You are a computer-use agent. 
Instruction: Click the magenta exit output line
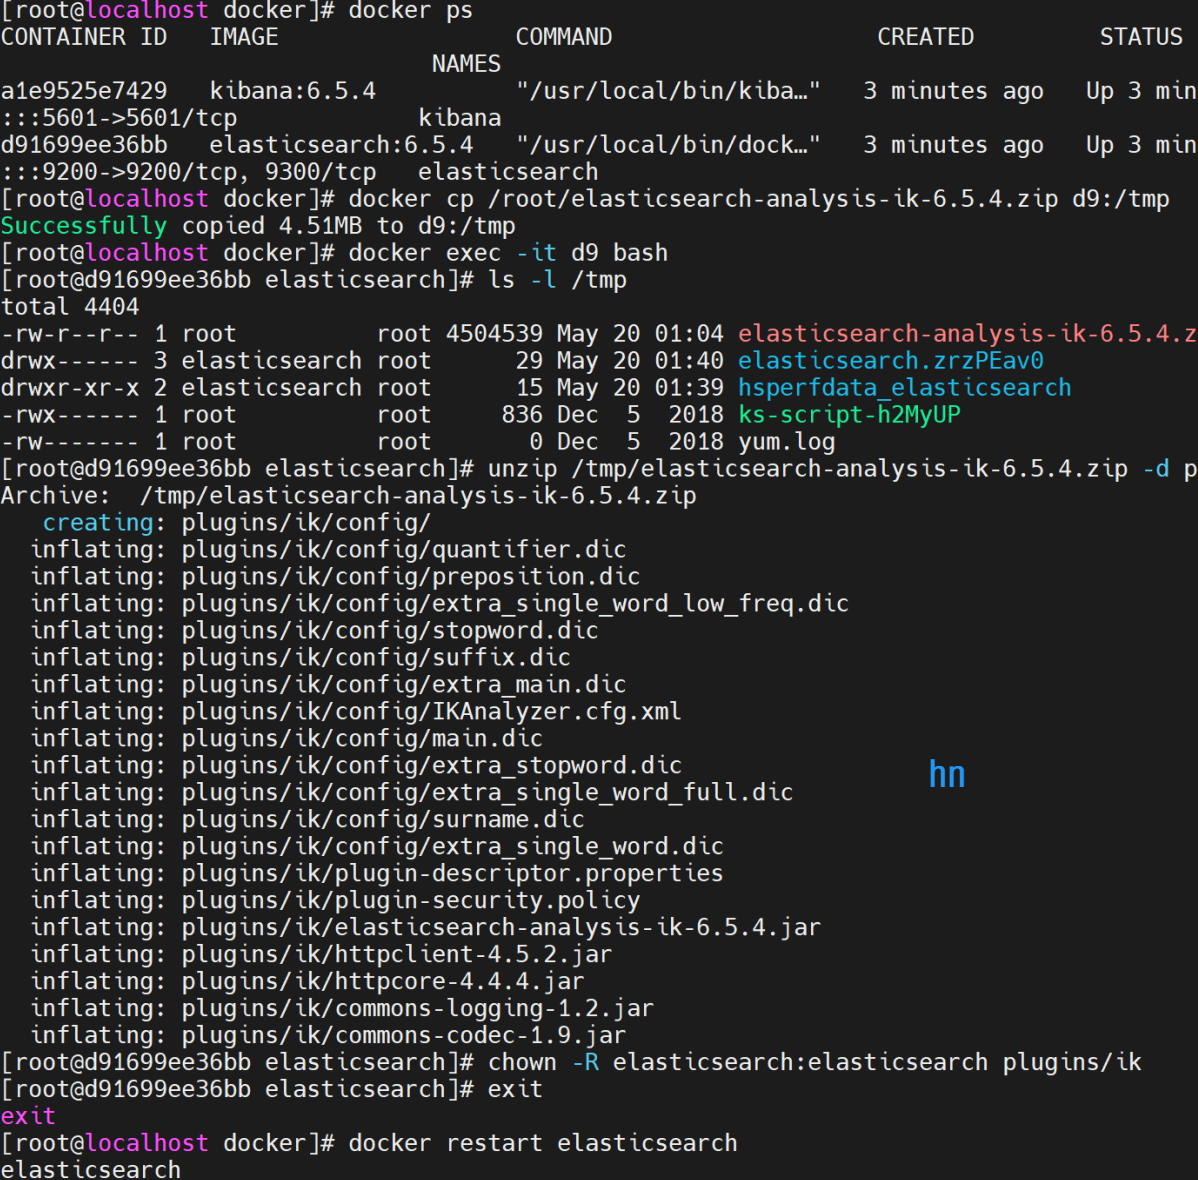(28, 1117)
